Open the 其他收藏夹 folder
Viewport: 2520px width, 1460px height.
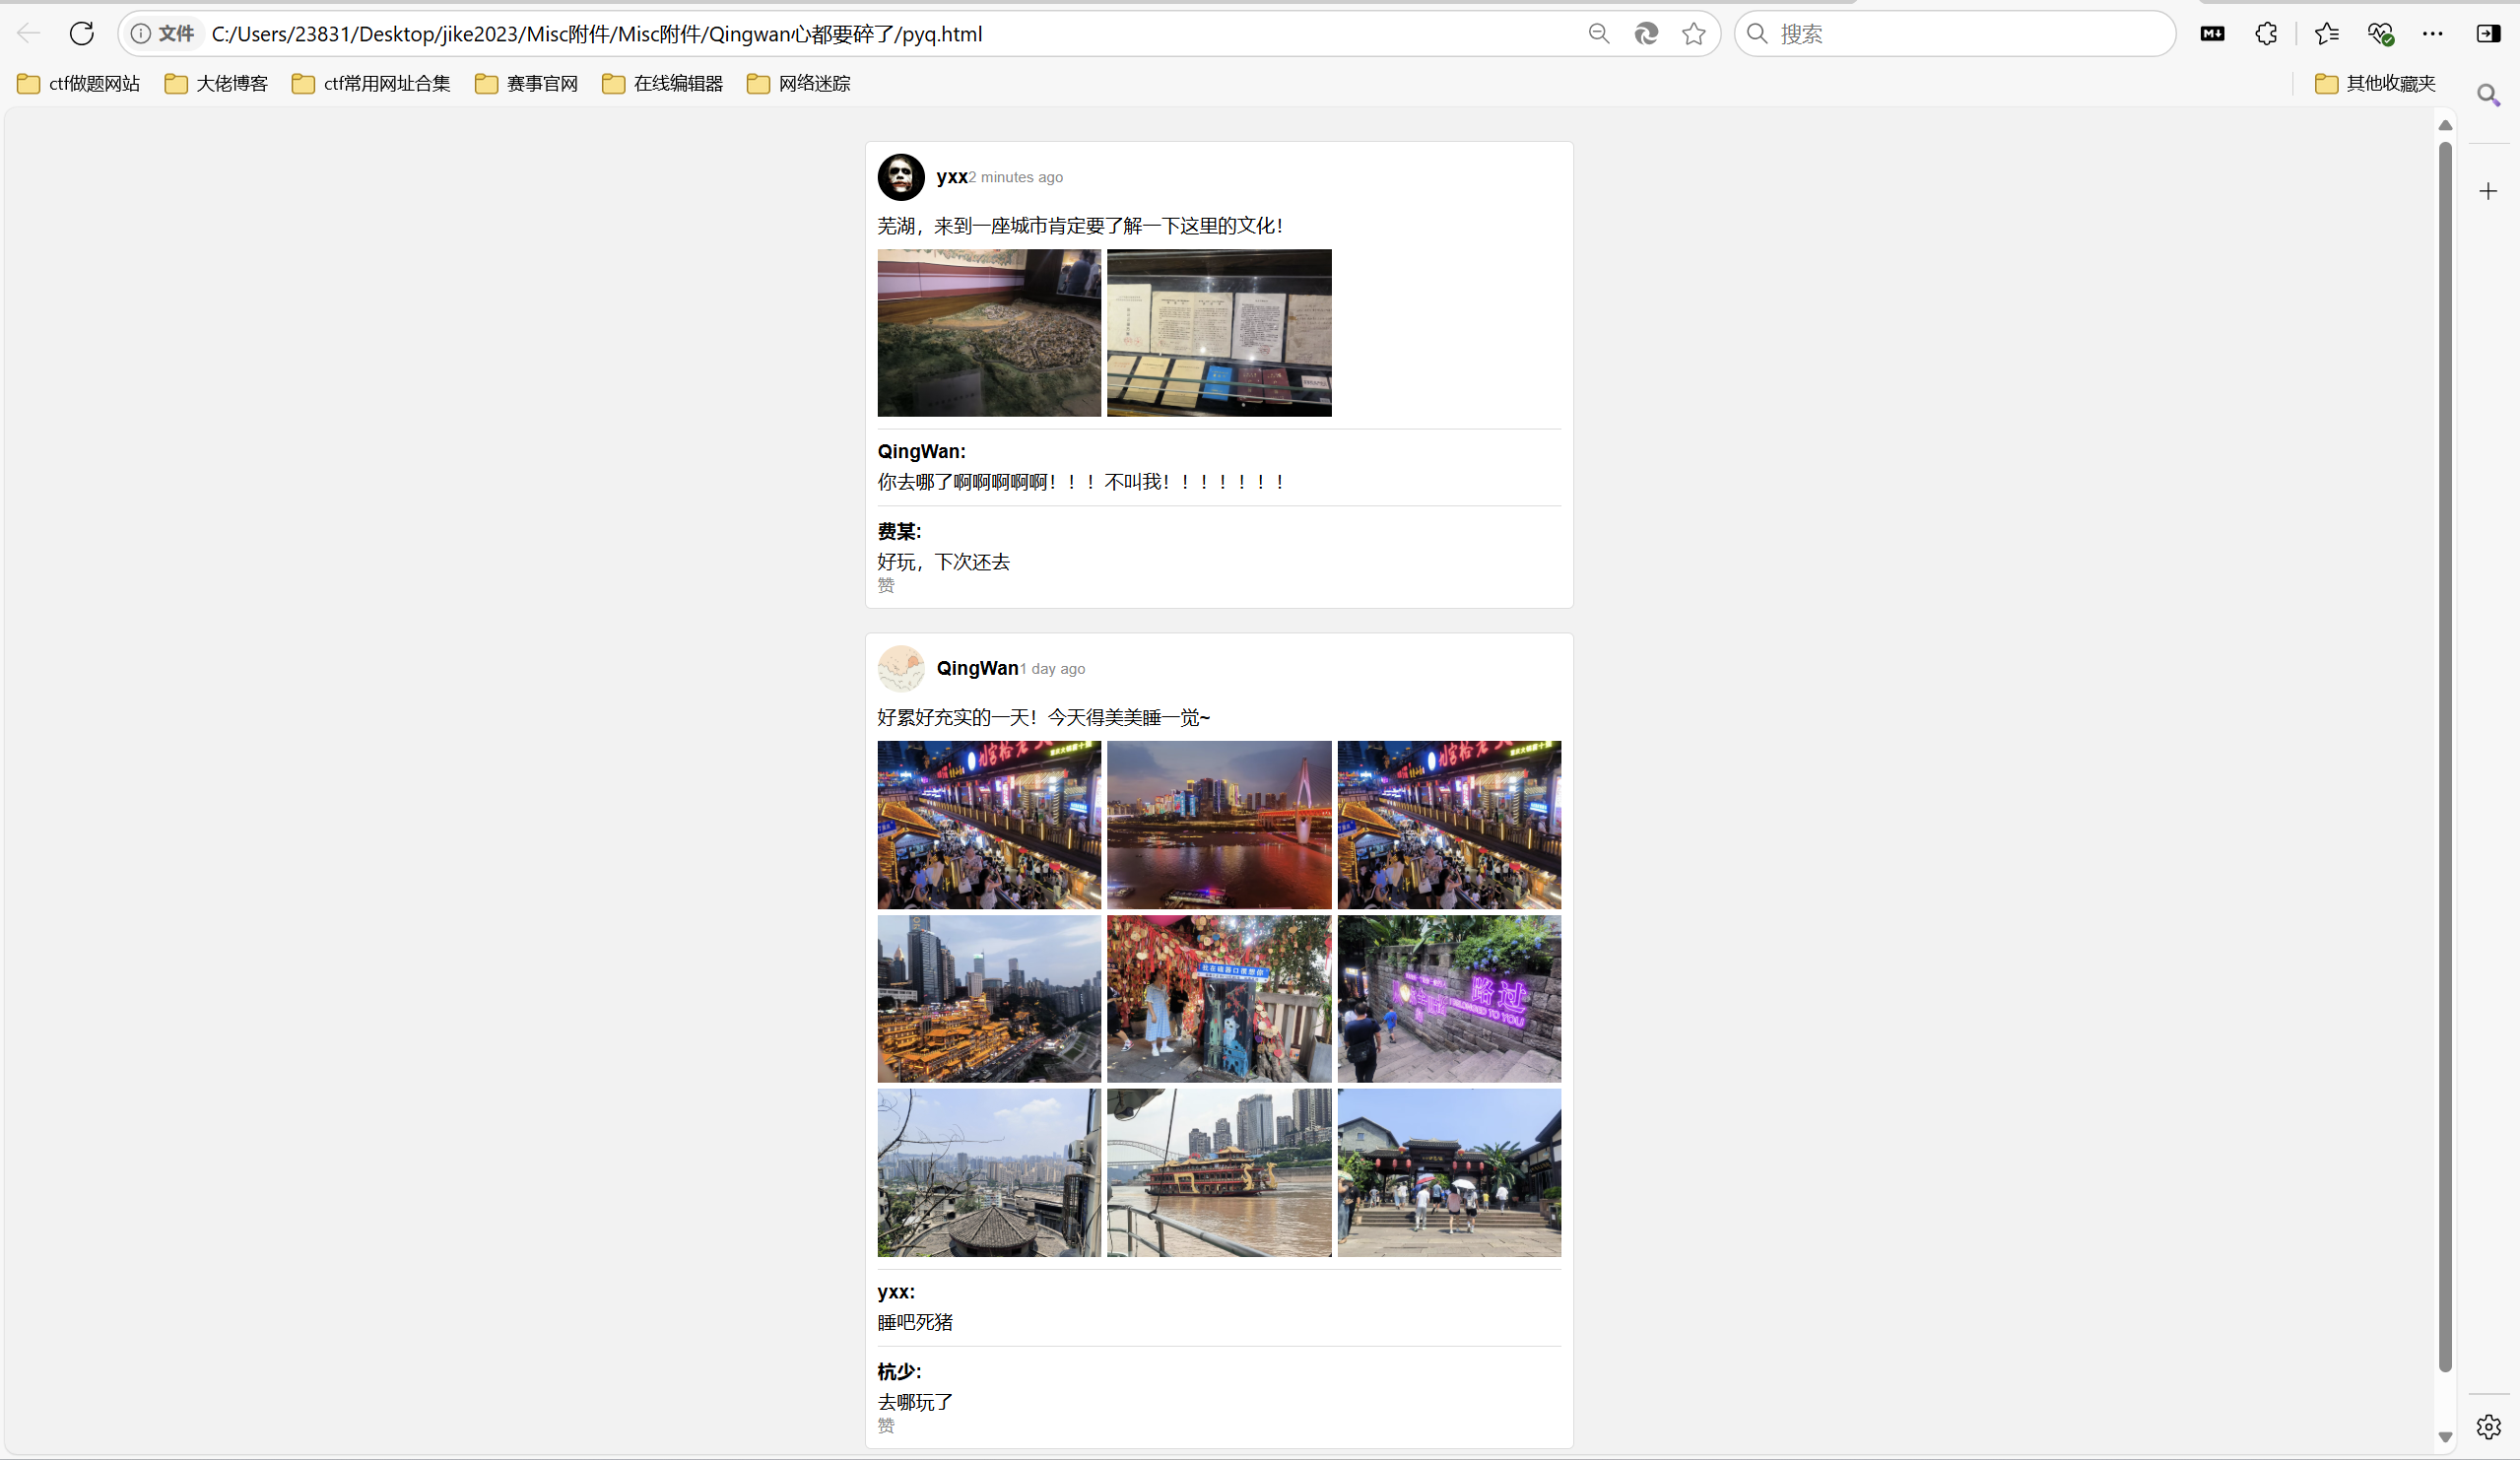[x=2375, y=84]
